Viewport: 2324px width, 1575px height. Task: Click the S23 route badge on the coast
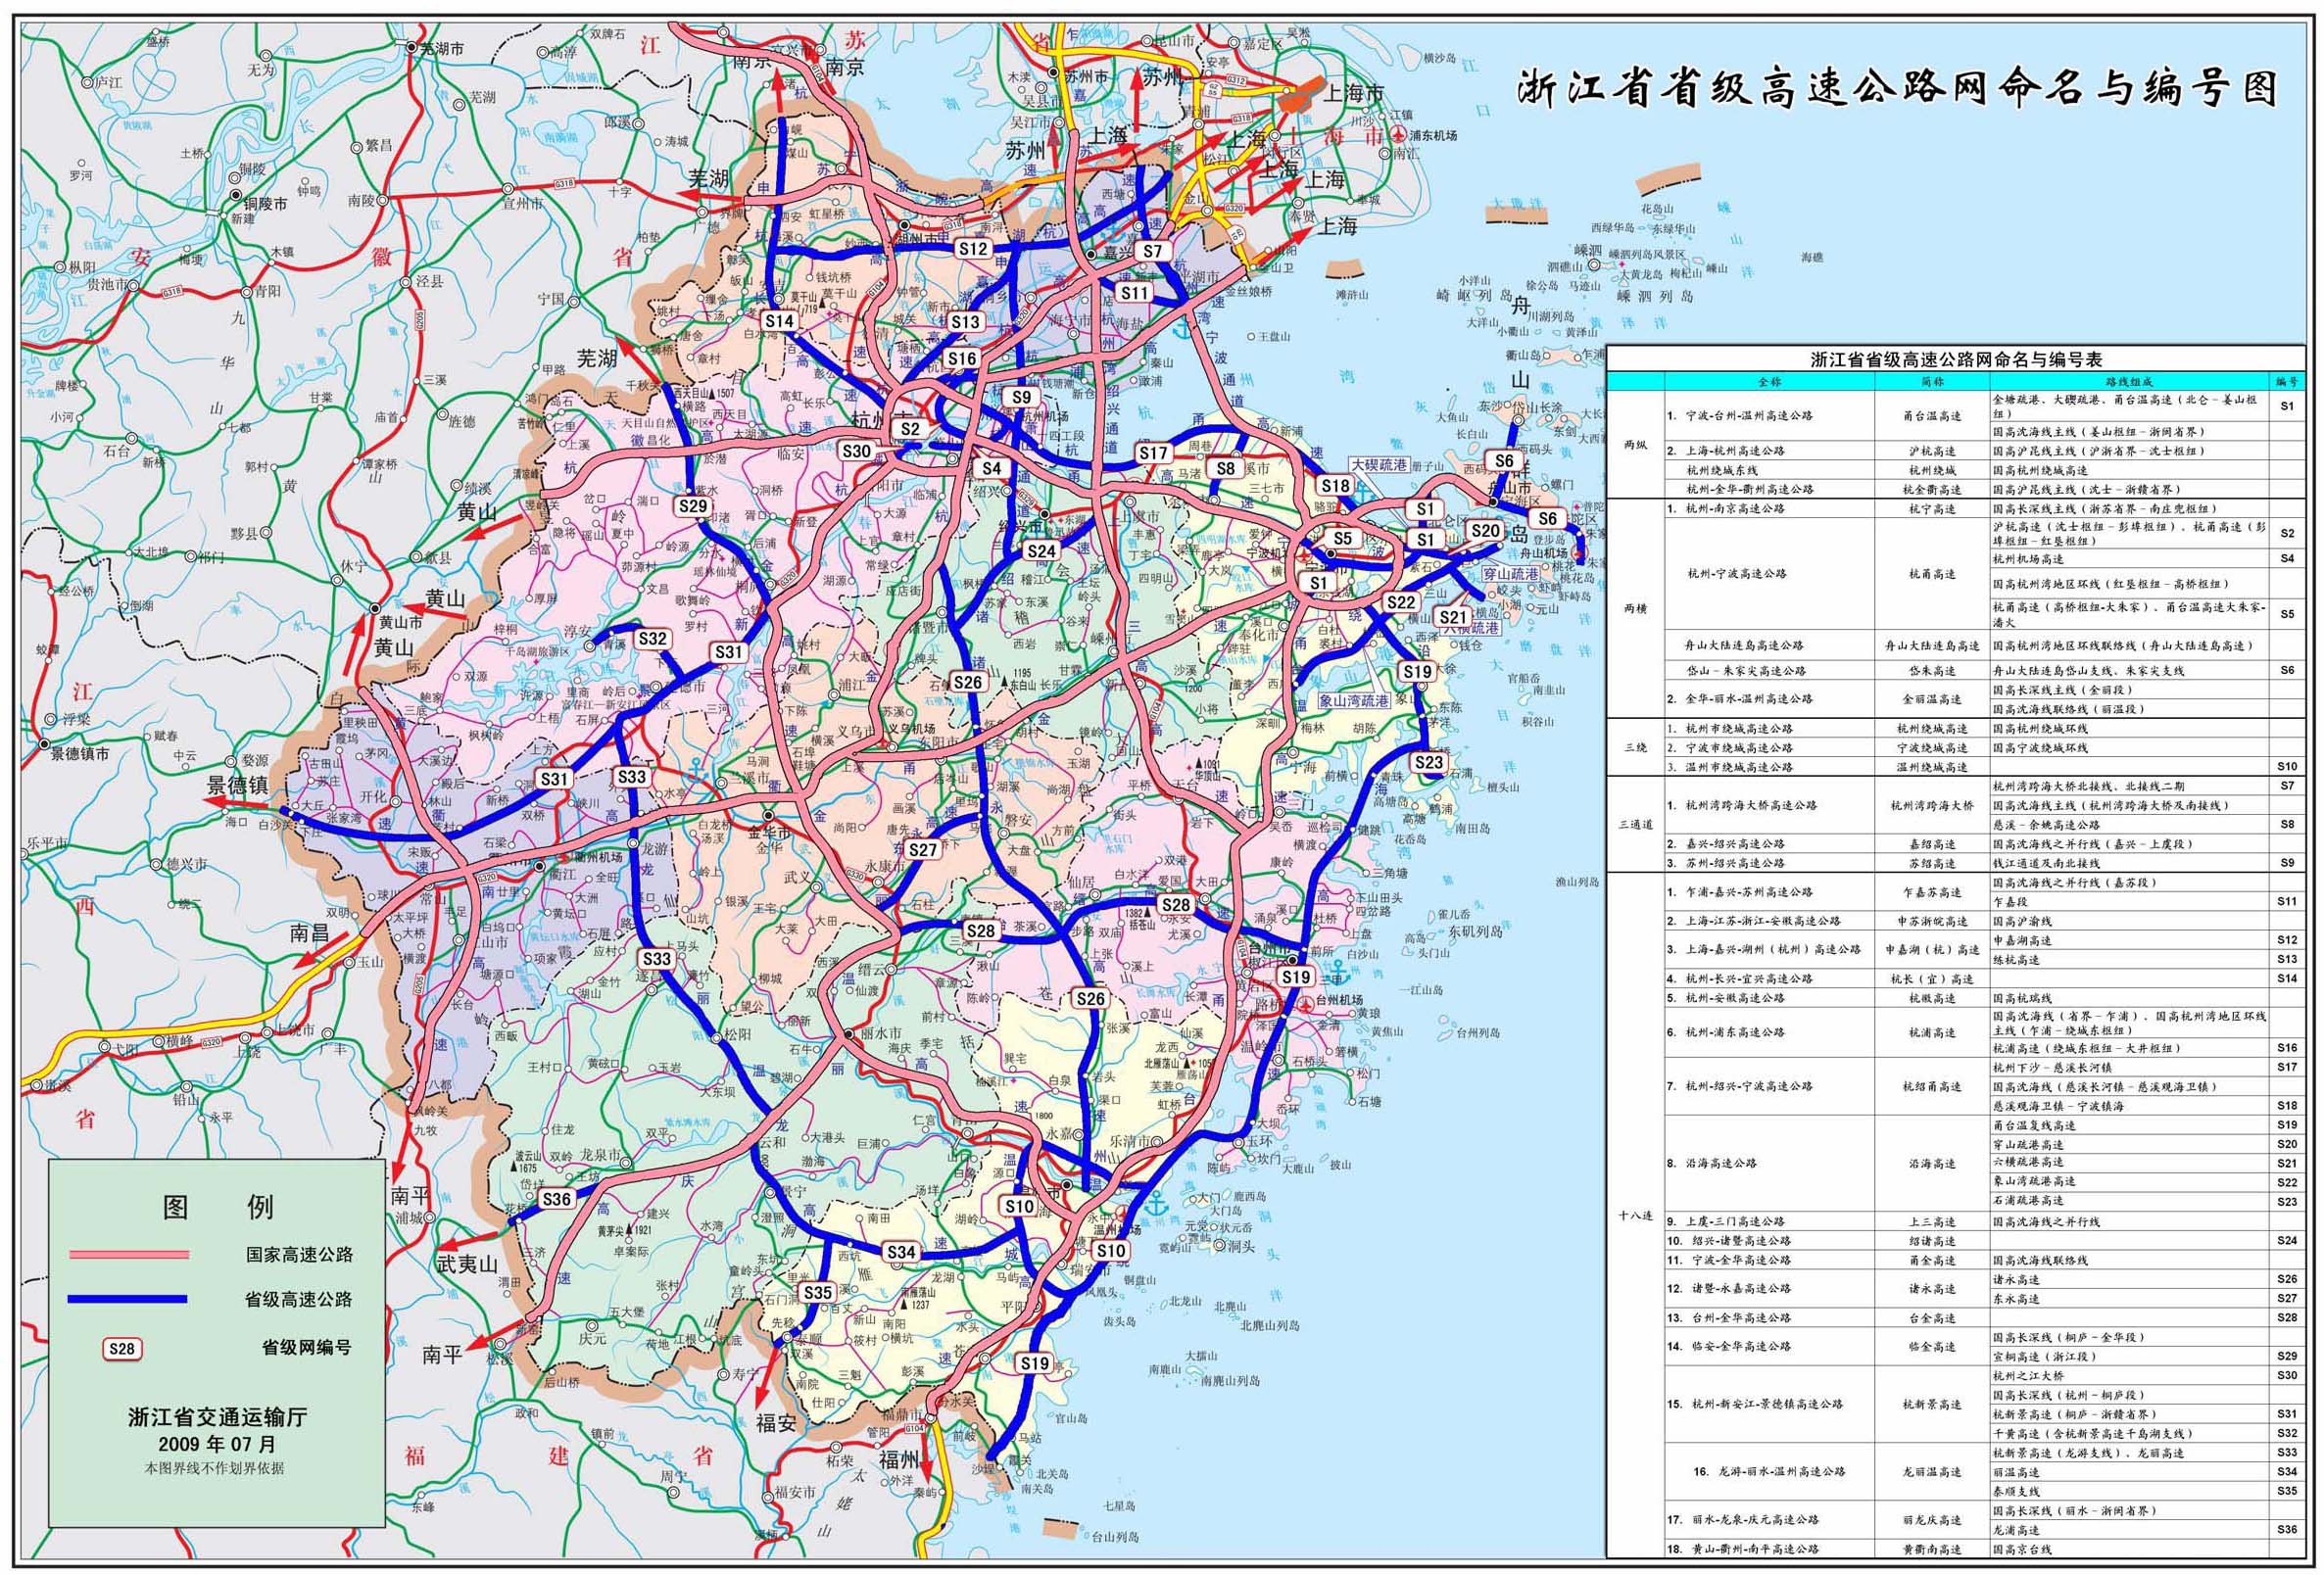pyautogui.click(x=1429, y=762)
